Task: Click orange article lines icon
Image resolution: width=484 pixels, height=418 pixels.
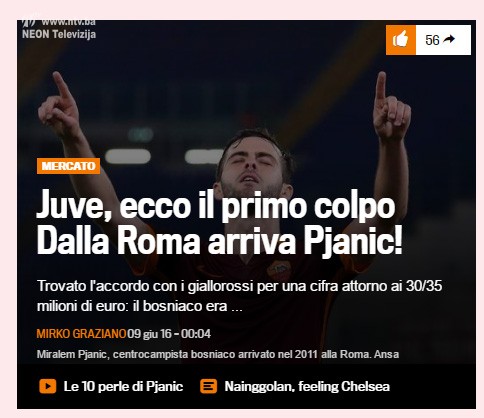Action: point(209,386)
